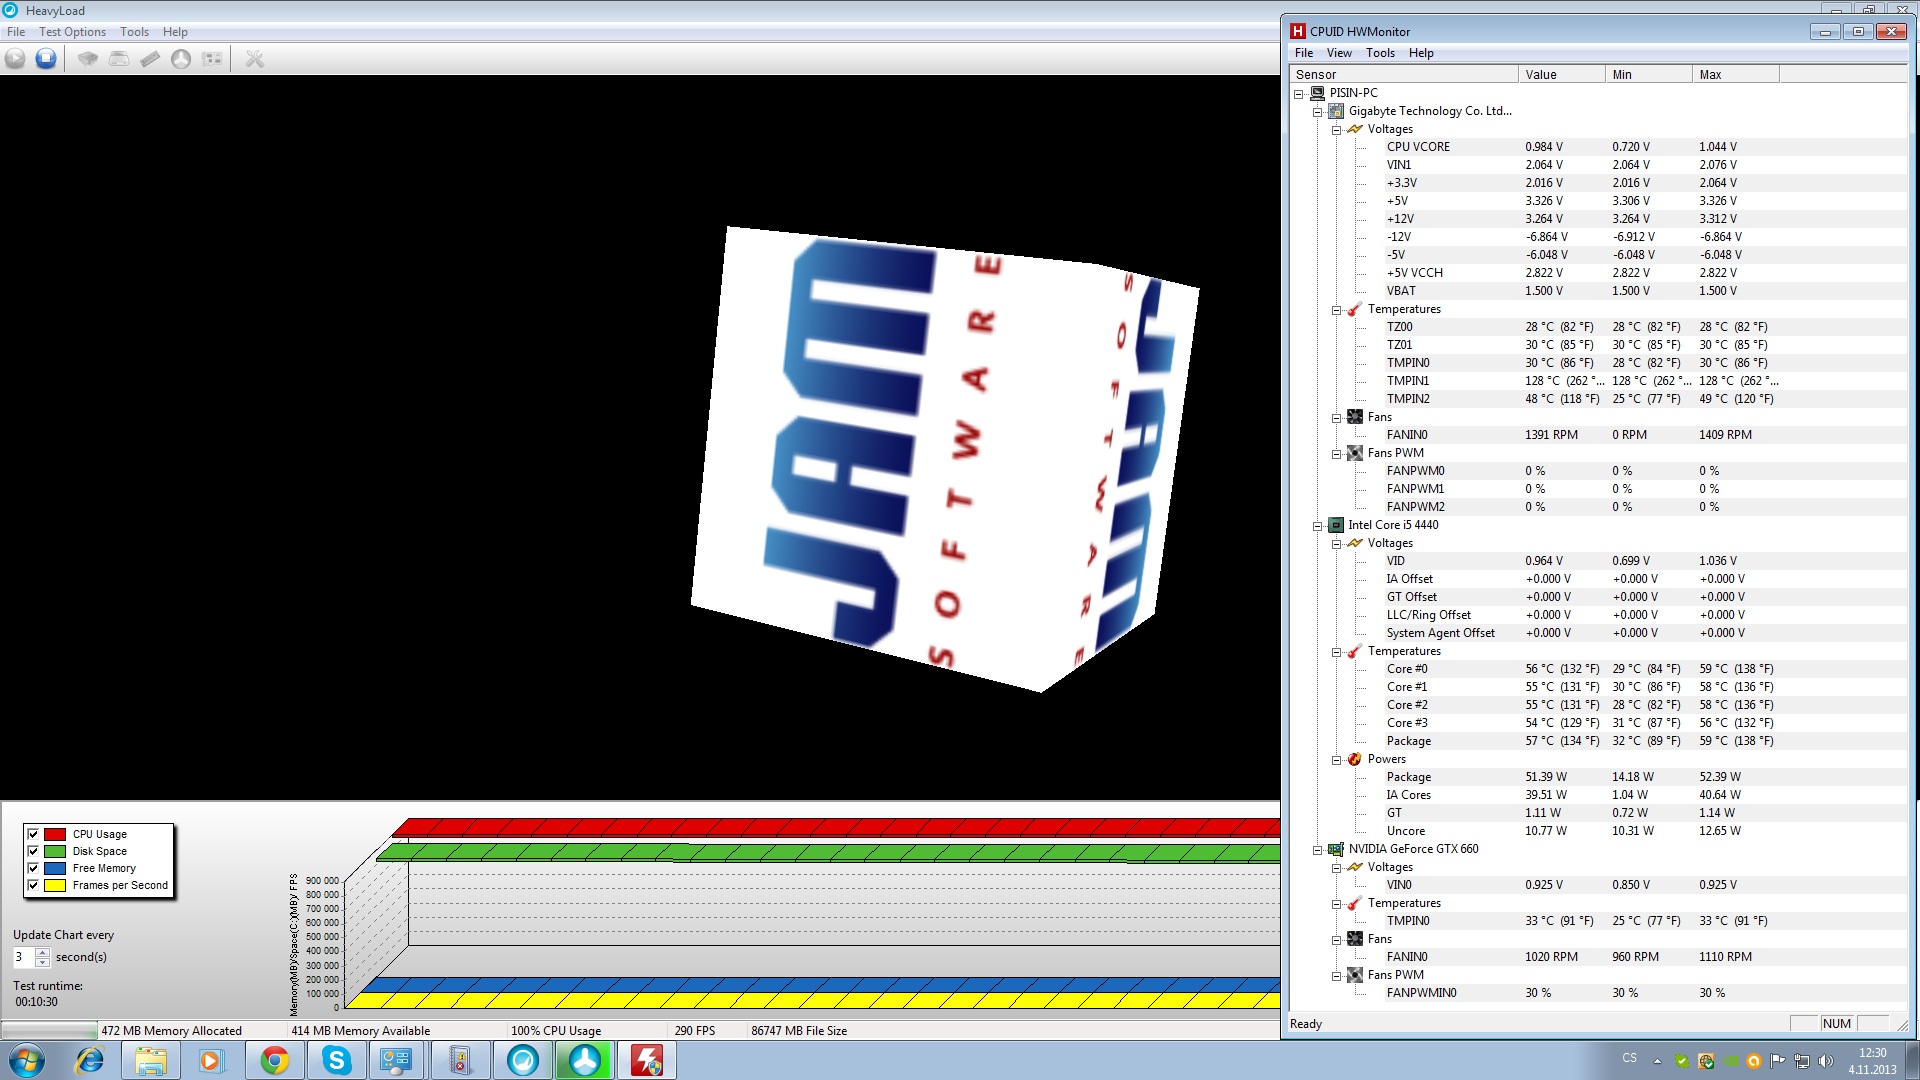This screenshot has width=1920, height=1080.
Task: Uncheck the Disk Space chart checkbox
Action: coord(33,851)
